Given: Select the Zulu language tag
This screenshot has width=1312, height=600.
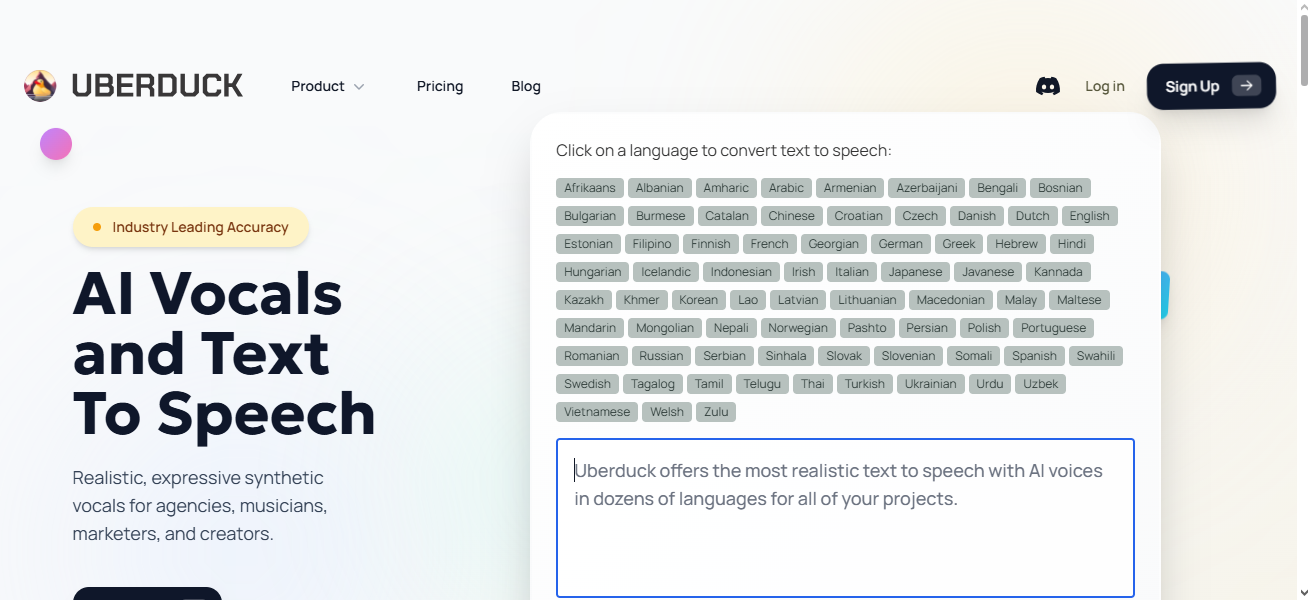Looking at the screenshot, I should tap(716, 412).
